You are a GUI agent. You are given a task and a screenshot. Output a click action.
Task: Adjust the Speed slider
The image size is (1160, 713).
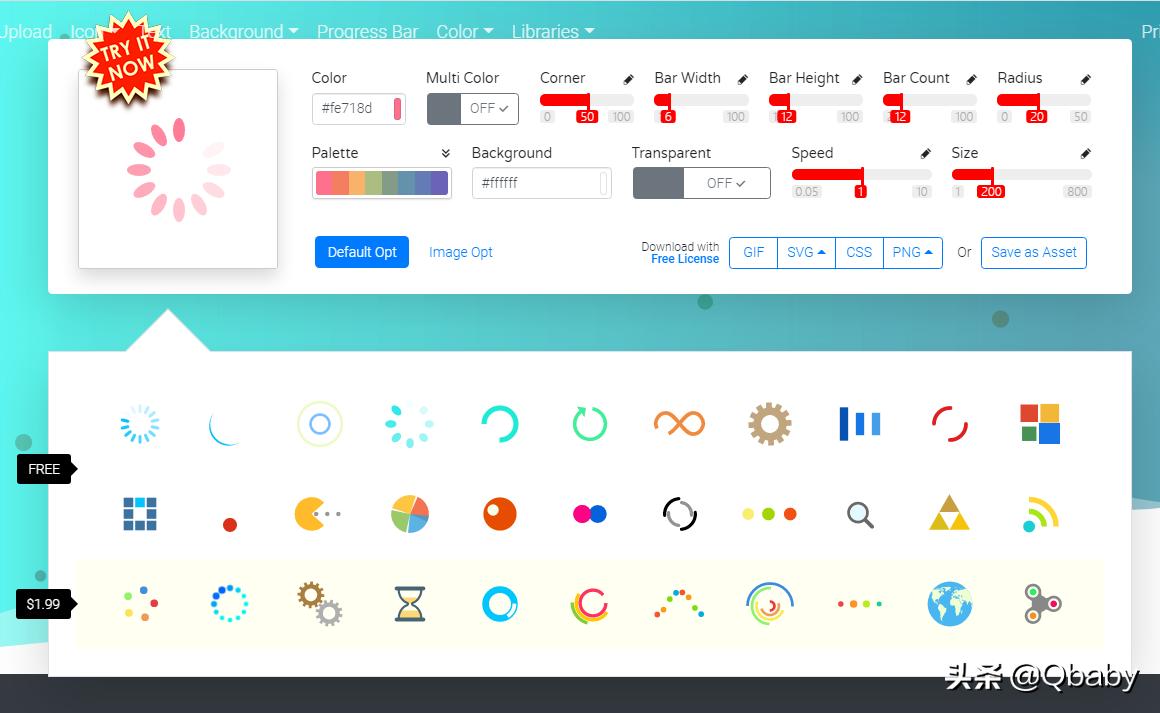tap(862, 175)
